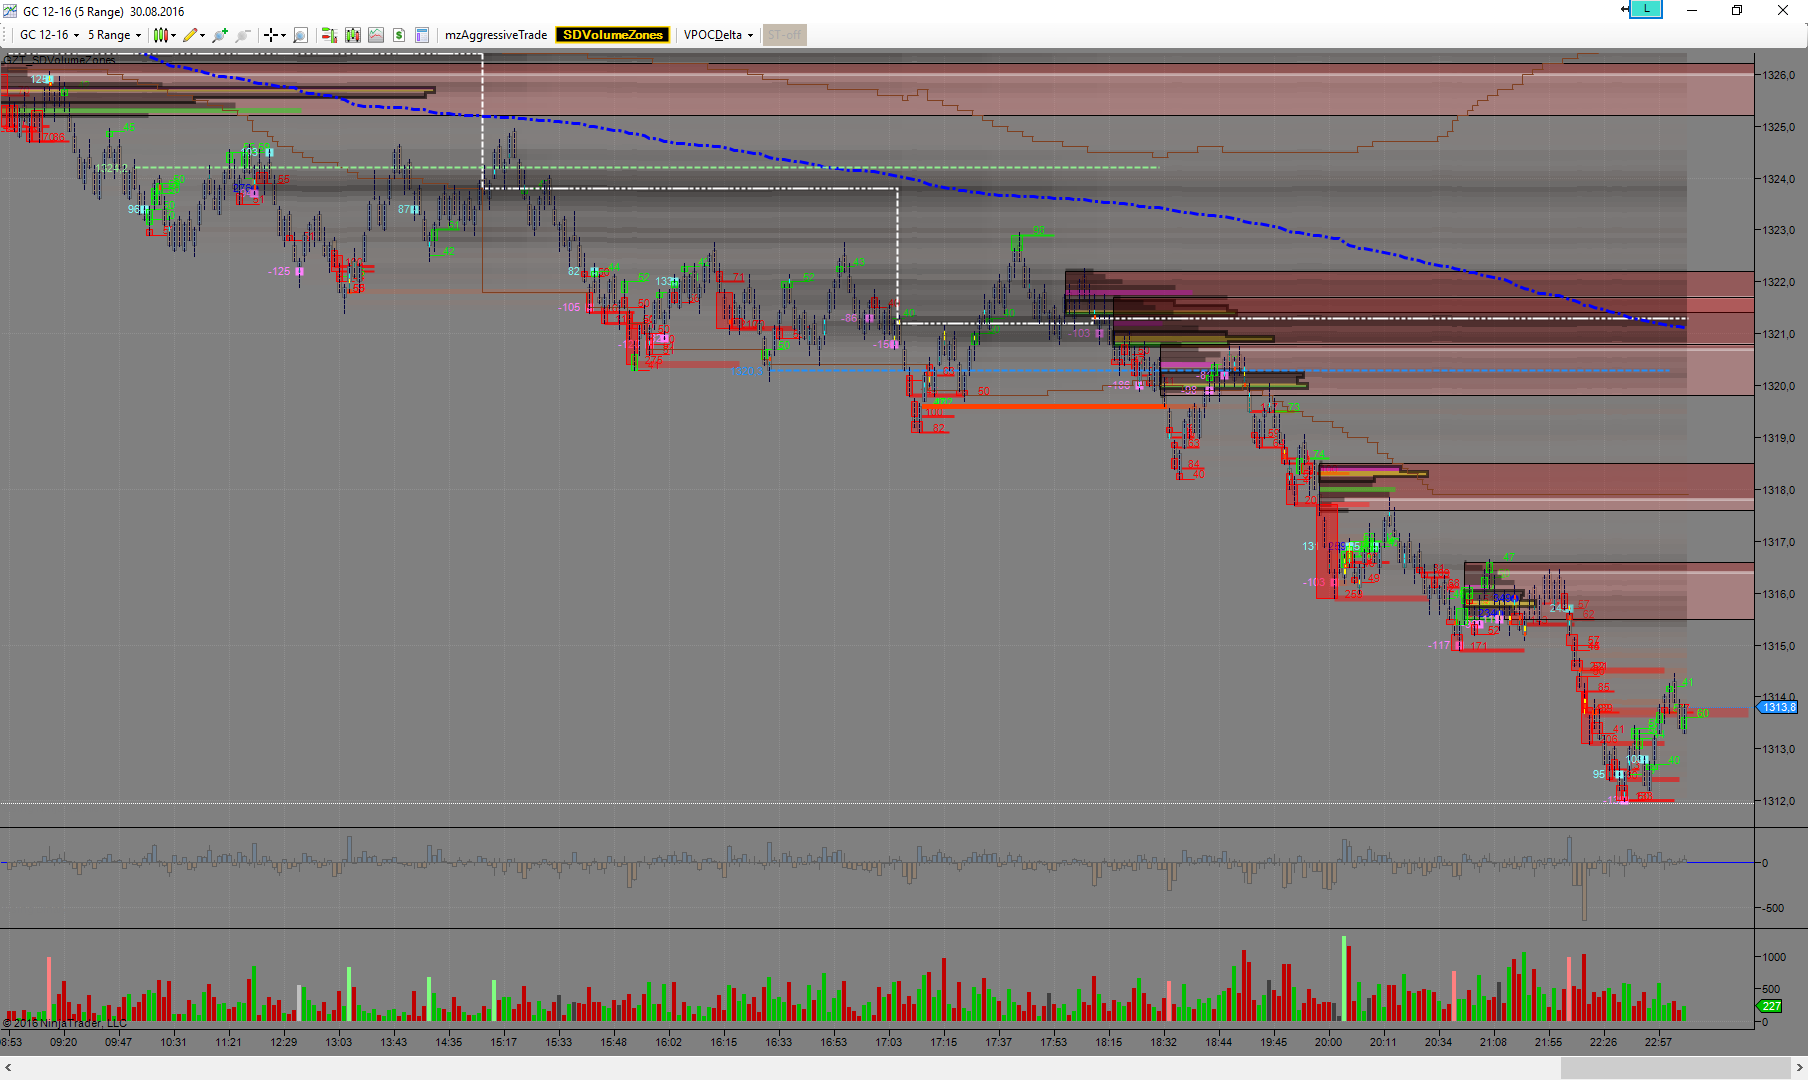Select the crosshair cursor tool
The width and height of the screenshot is (1808, 1080).
point(271,35)
